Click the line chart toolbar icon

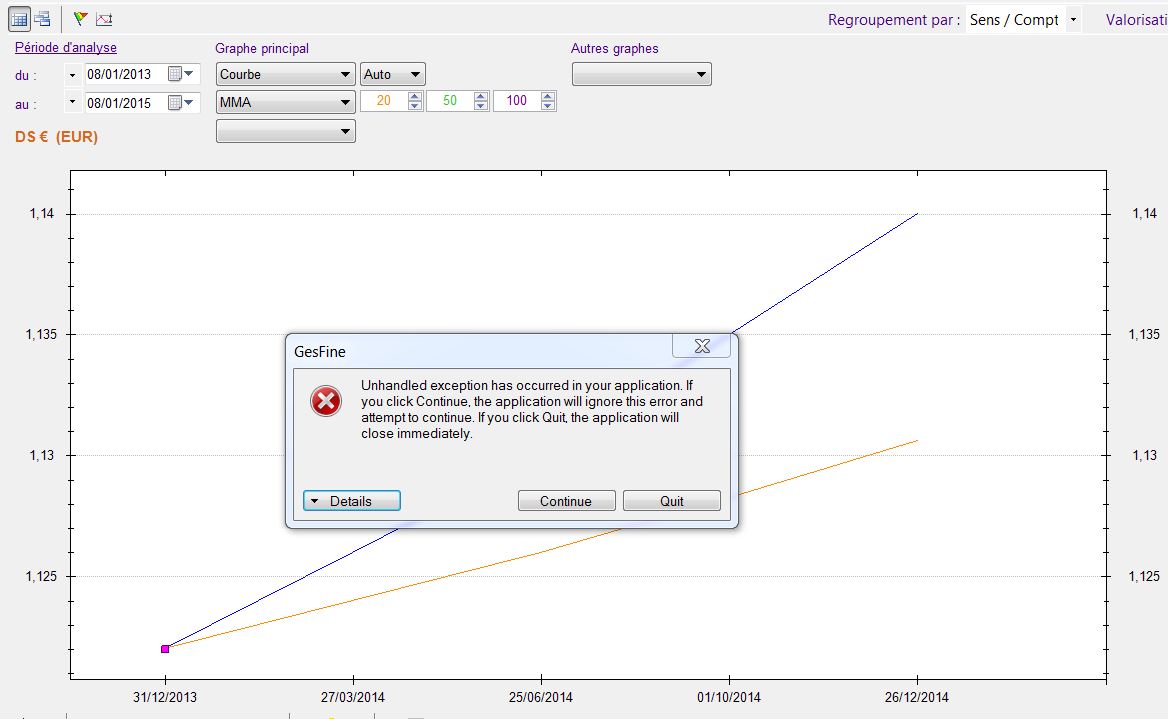(104, 19)
